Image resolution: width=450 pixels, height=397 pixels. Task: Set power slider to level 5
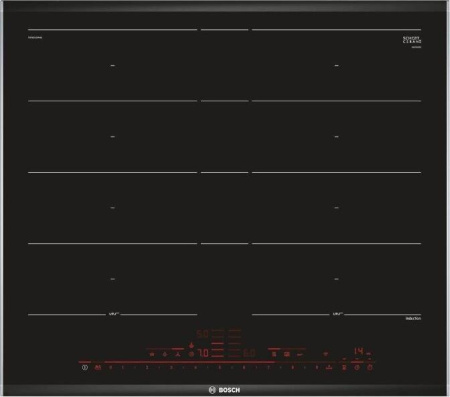[220, 368]
